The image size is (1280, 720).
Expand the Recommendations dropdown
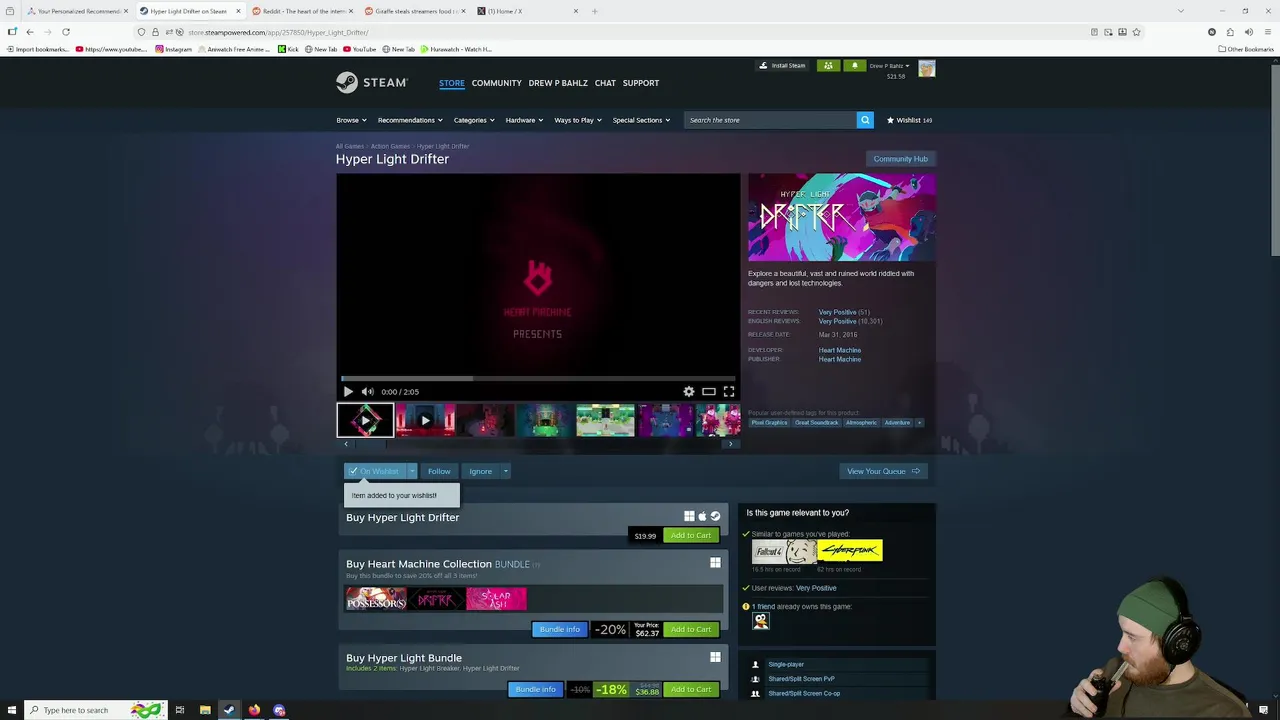click(x=410, y=120)
